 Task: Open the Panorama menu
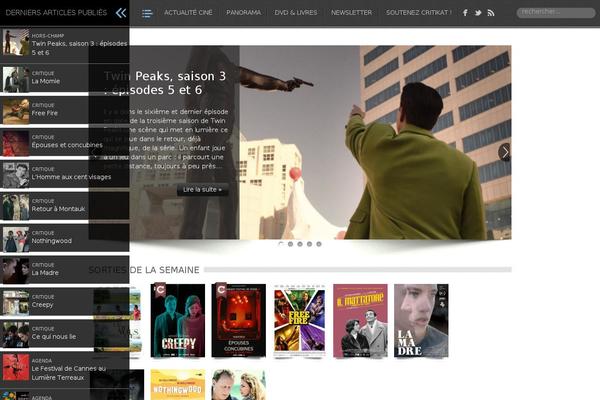coord(243,13)
